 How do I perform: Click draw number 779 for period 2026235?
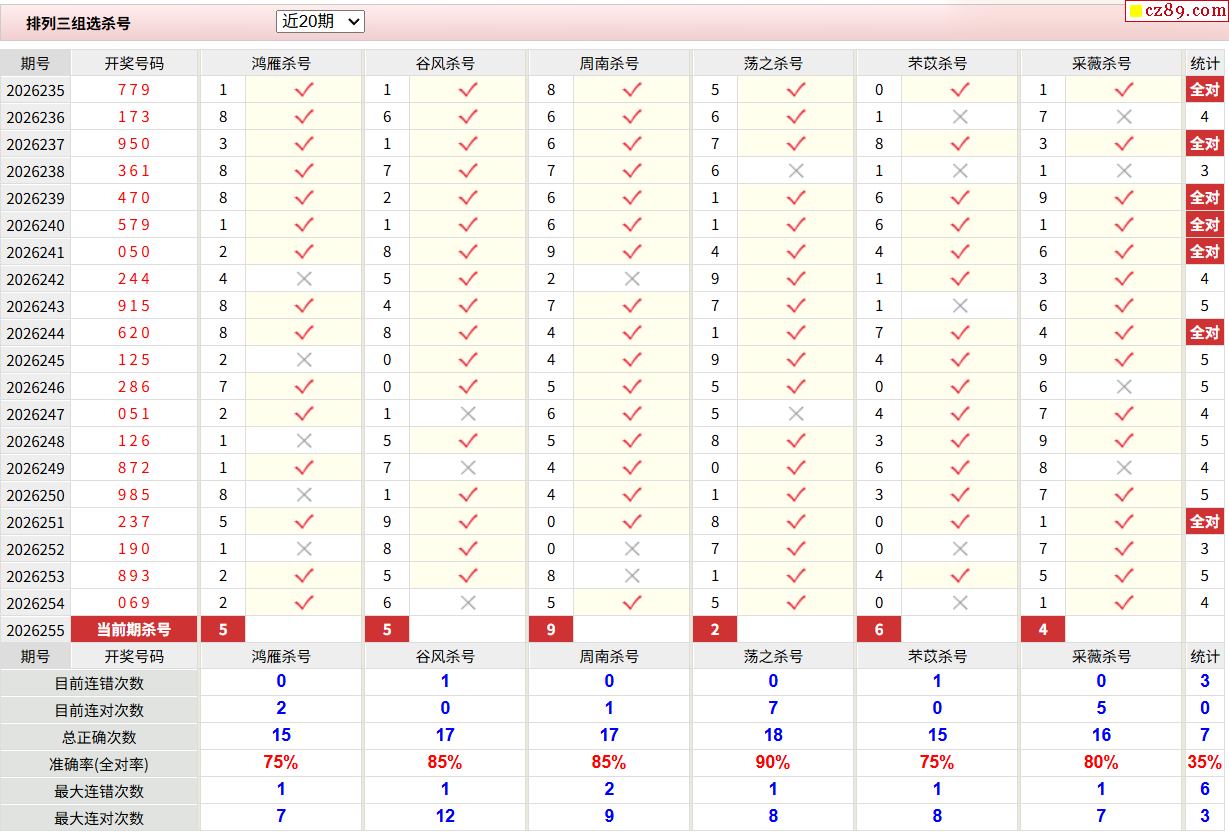(134, 90)
